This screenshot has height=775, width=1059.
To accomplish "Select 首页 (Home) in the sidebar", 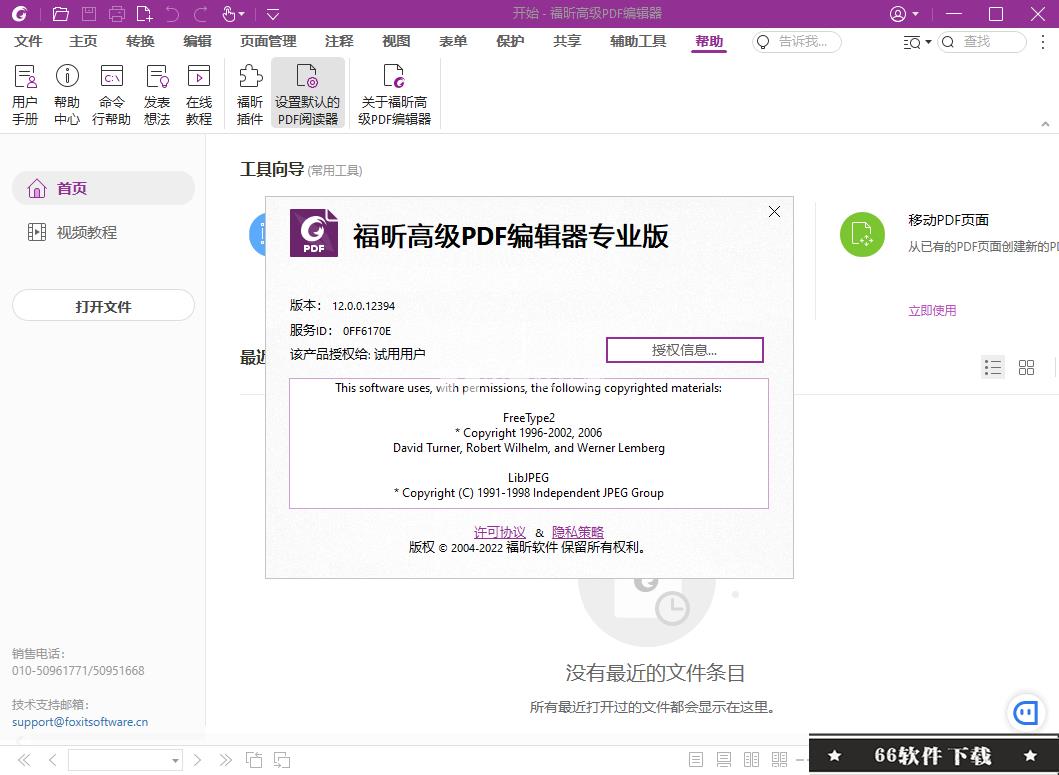I will pos(103,189).
